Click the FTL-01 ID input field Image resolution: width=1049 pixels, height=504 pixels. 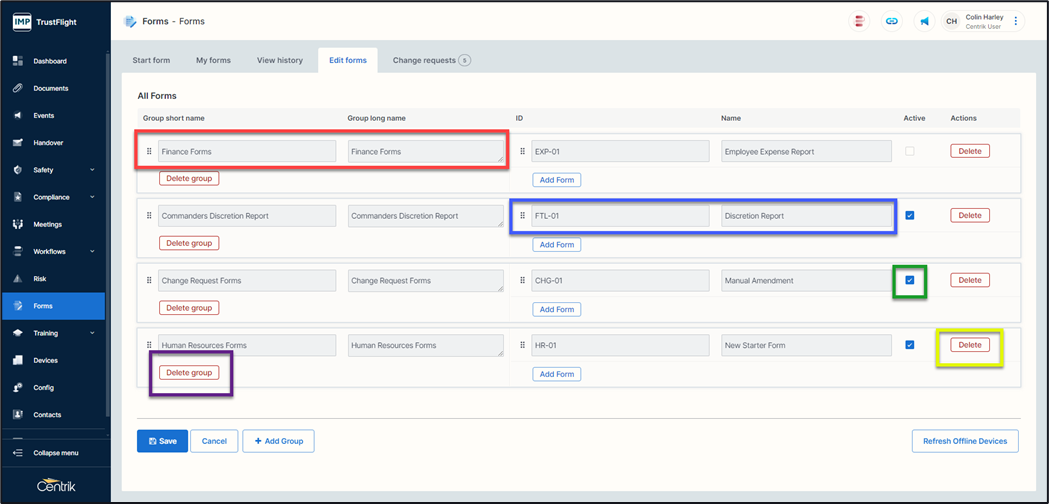coord(619,216)
